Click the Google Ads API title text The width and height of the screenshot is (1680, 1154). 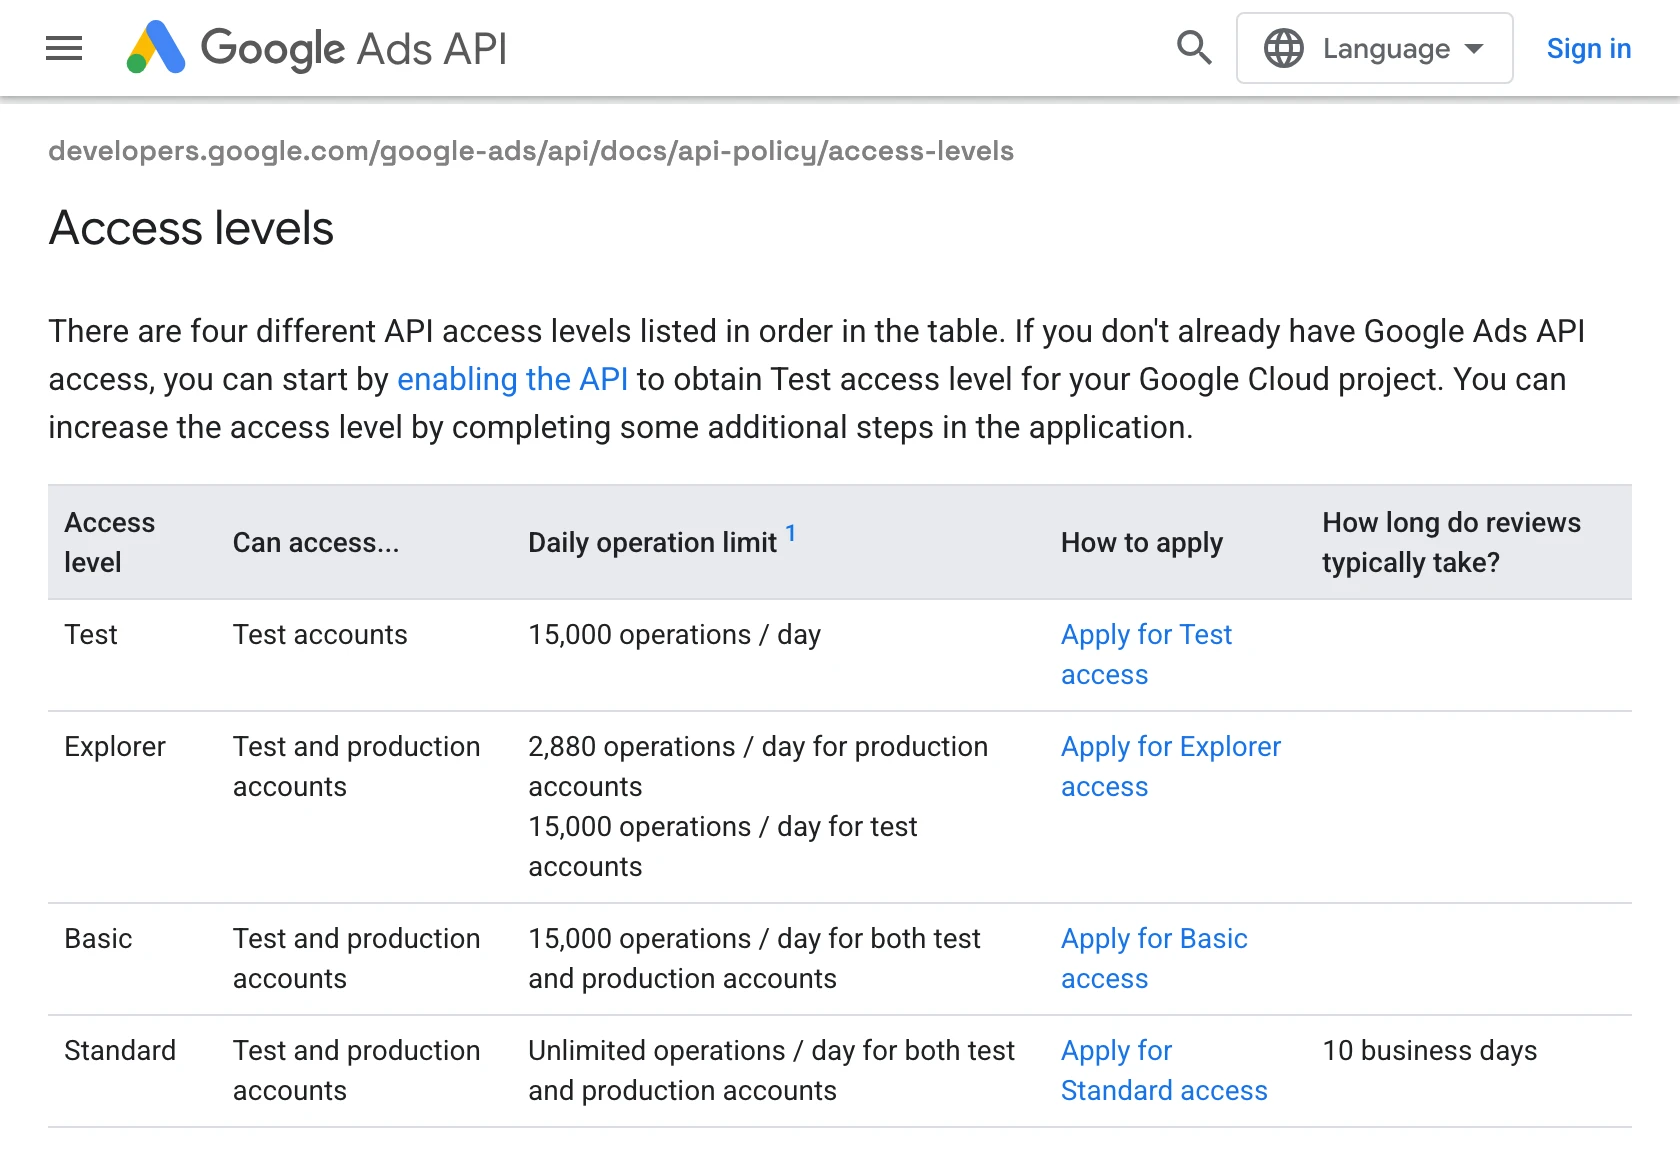click(x=354, y=48)
